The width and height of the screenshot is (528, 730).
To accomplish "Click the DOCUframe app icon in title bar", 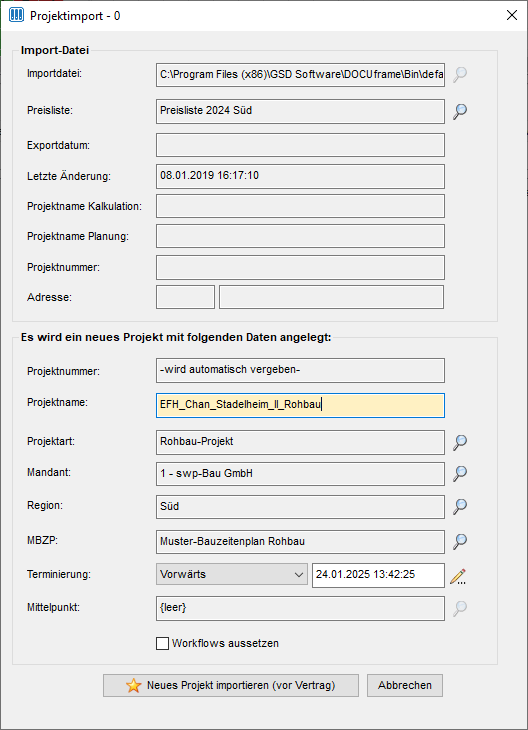I will (x=16, y=15).
